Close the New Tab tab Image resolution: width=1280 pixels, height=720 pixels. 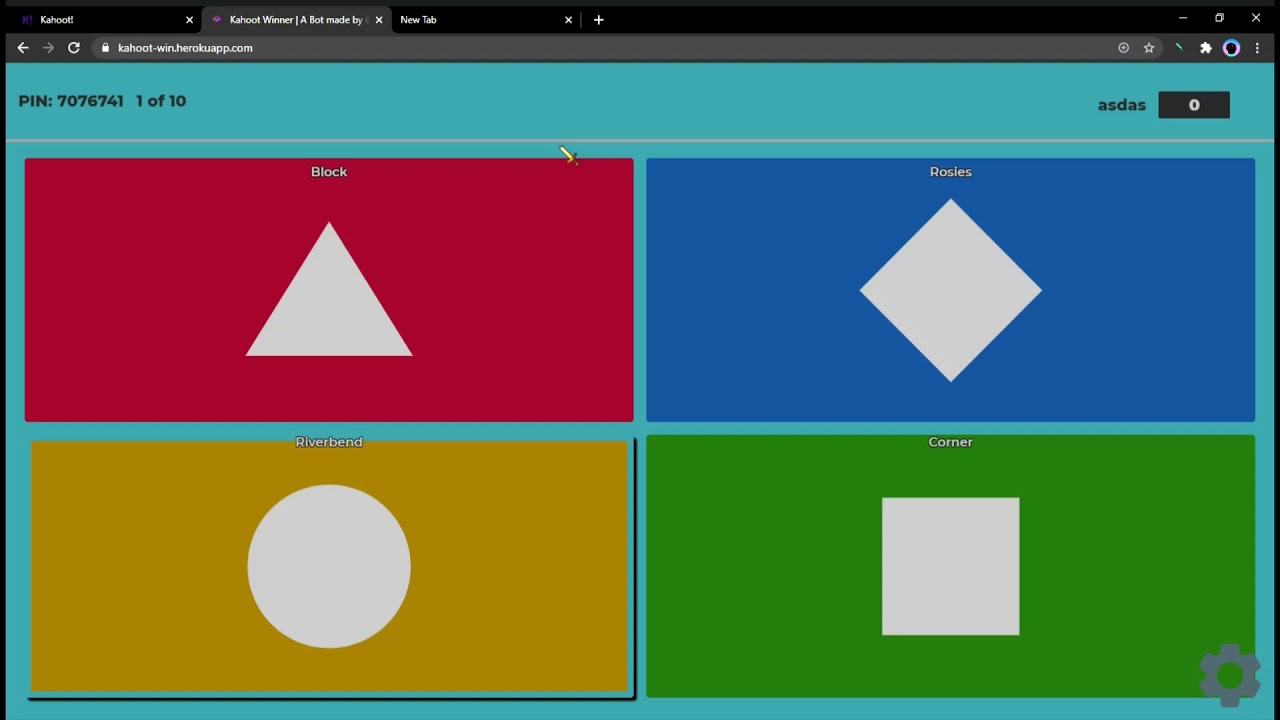pos(569,19)
